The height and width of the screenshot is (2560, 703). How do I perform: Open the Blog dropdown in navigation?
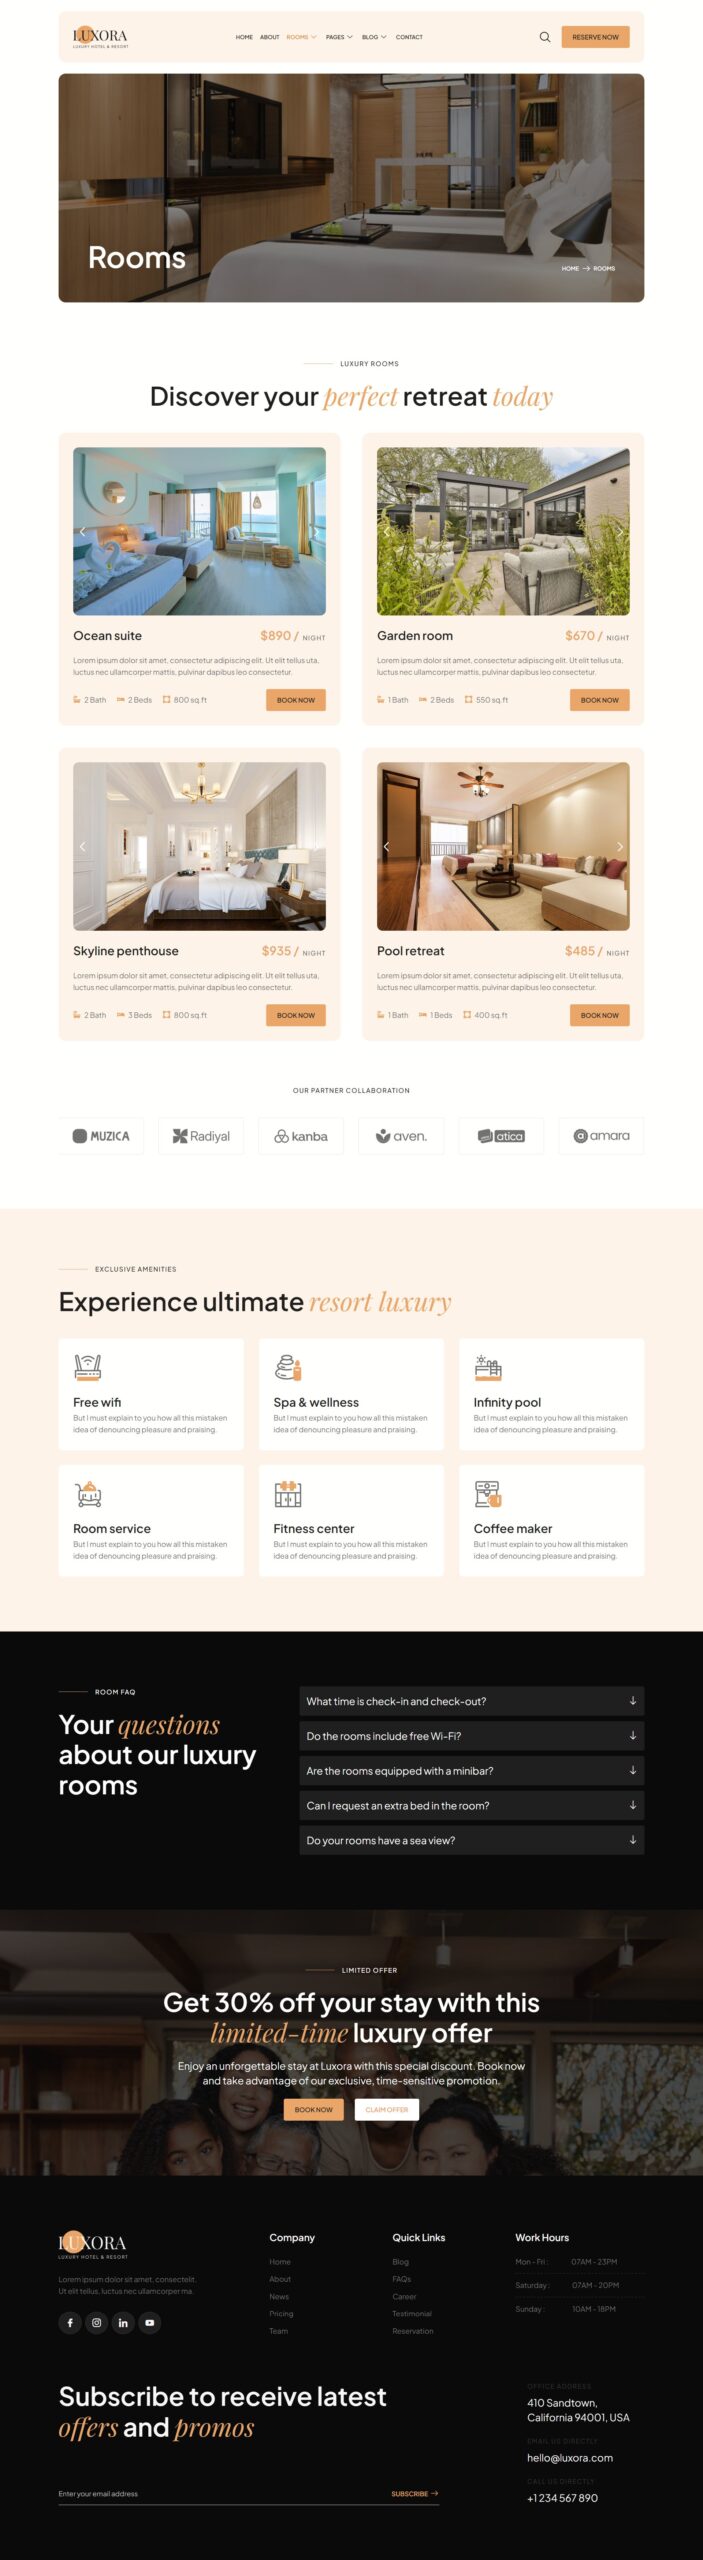pos(374,37)
